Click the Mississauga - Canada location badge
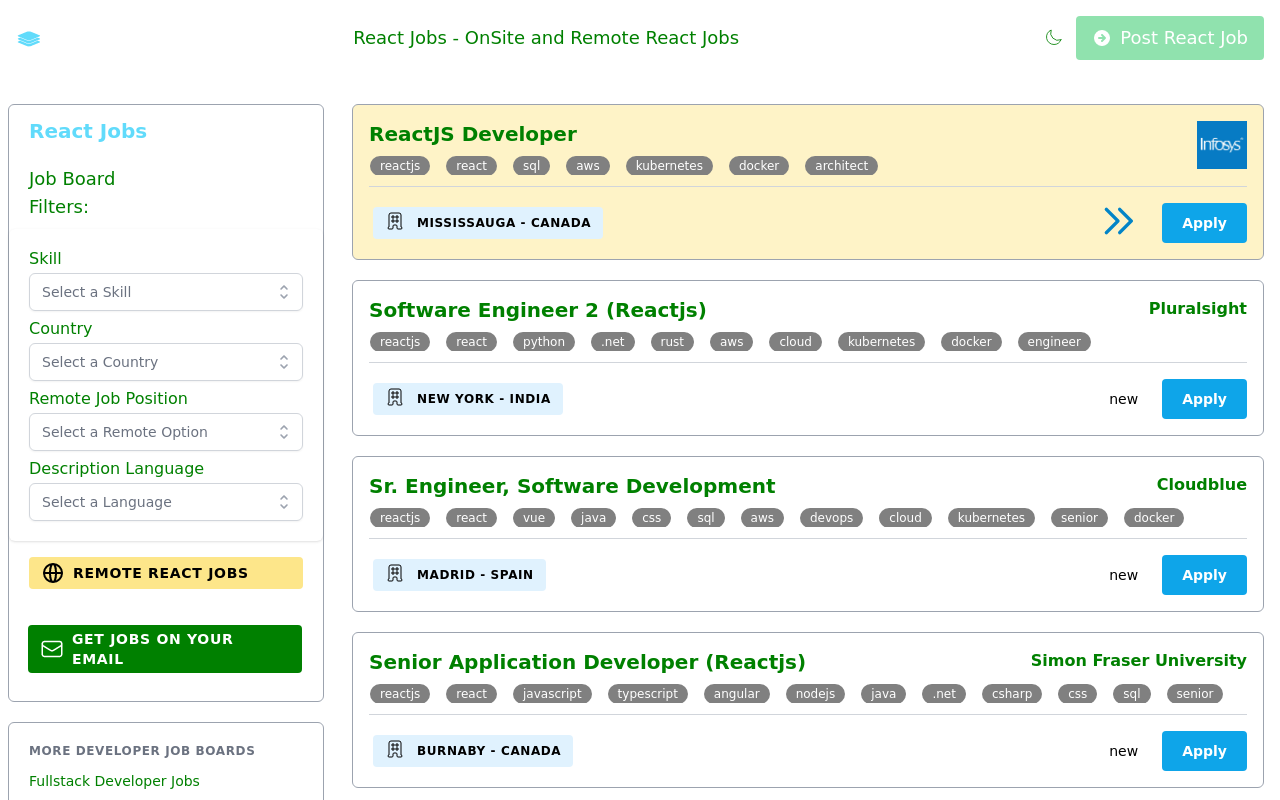This screenshot has height=800, width=1280. click(x=488, y=223)
